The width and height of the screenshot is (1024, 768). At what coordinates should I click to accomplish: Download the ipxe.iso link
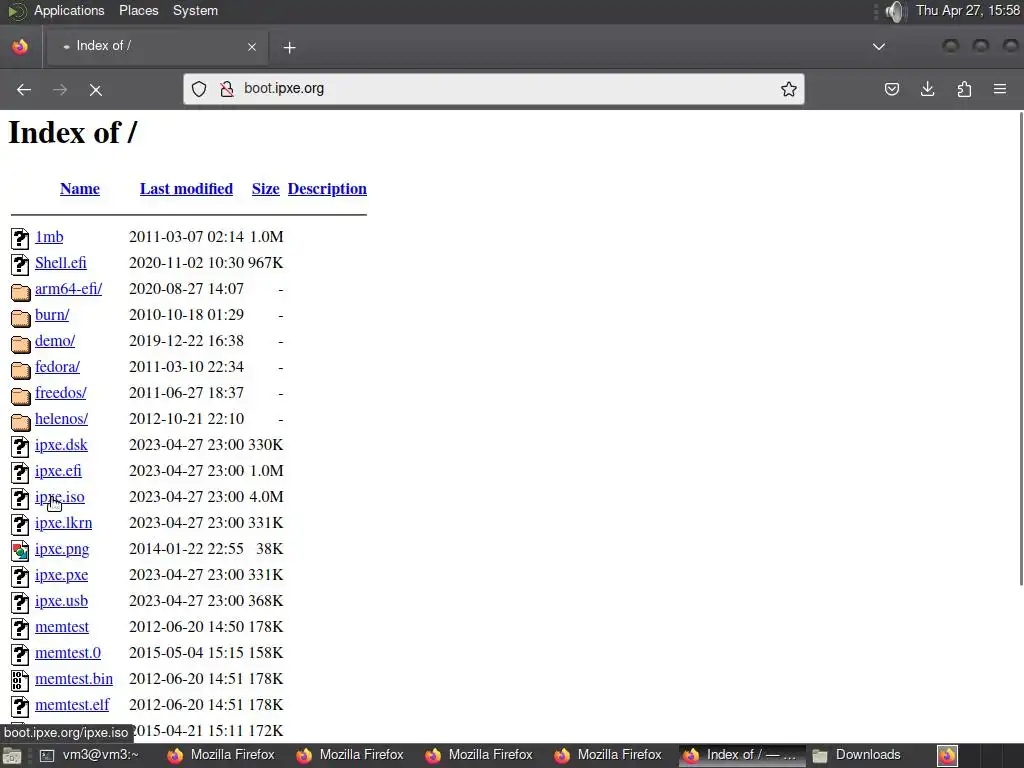[x=59, y=497]
